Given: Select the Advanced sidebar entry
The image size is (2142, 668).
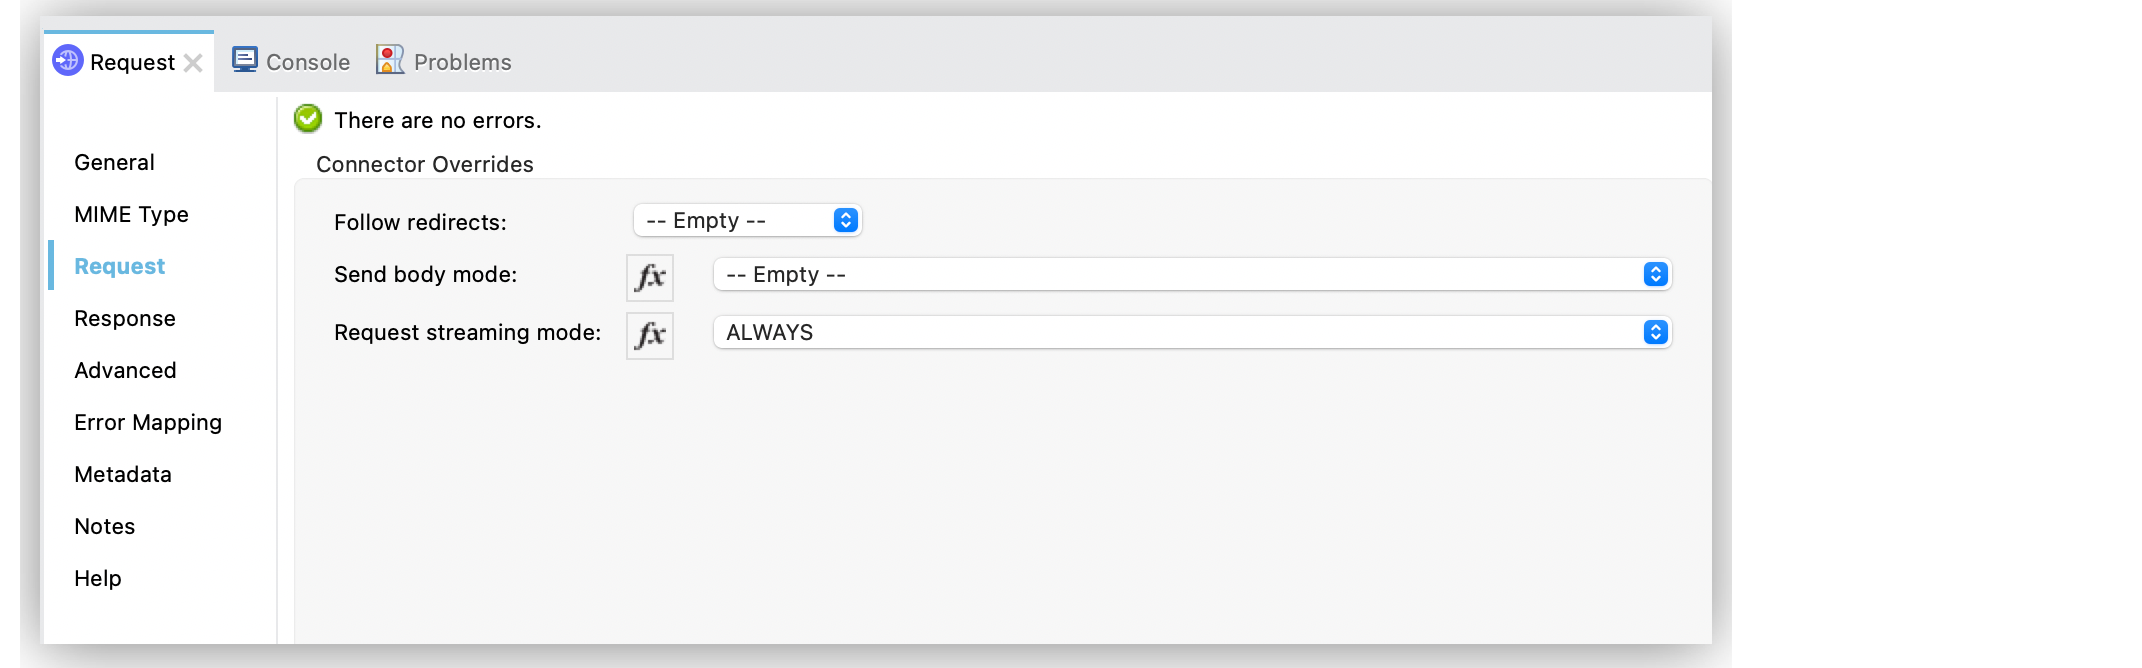Looking at the screenshot, I should pos(124,370).
